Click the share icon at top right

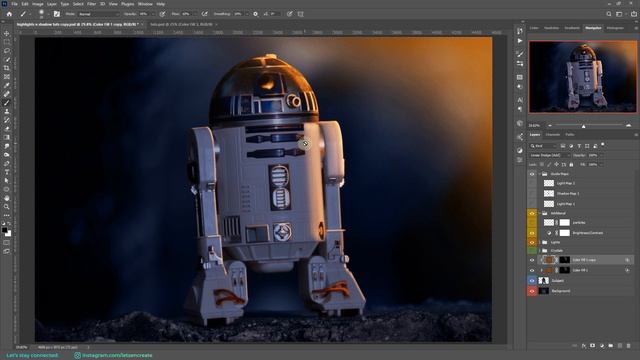point(634,14)
